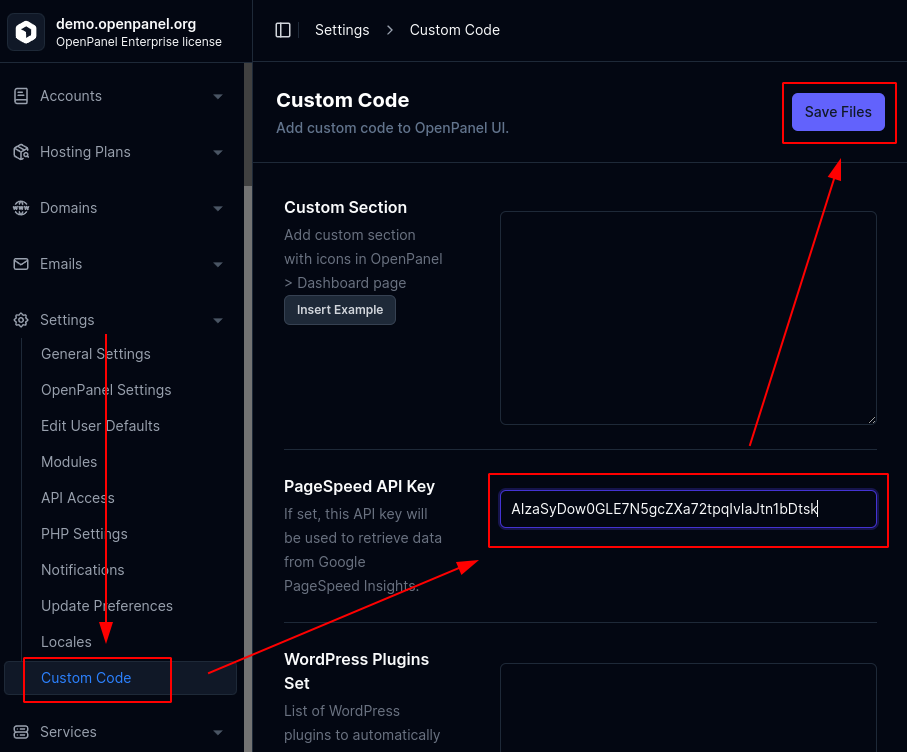Click the Hosting Plans package icon
The image size is (907, 752).
[x=20, y=152]
